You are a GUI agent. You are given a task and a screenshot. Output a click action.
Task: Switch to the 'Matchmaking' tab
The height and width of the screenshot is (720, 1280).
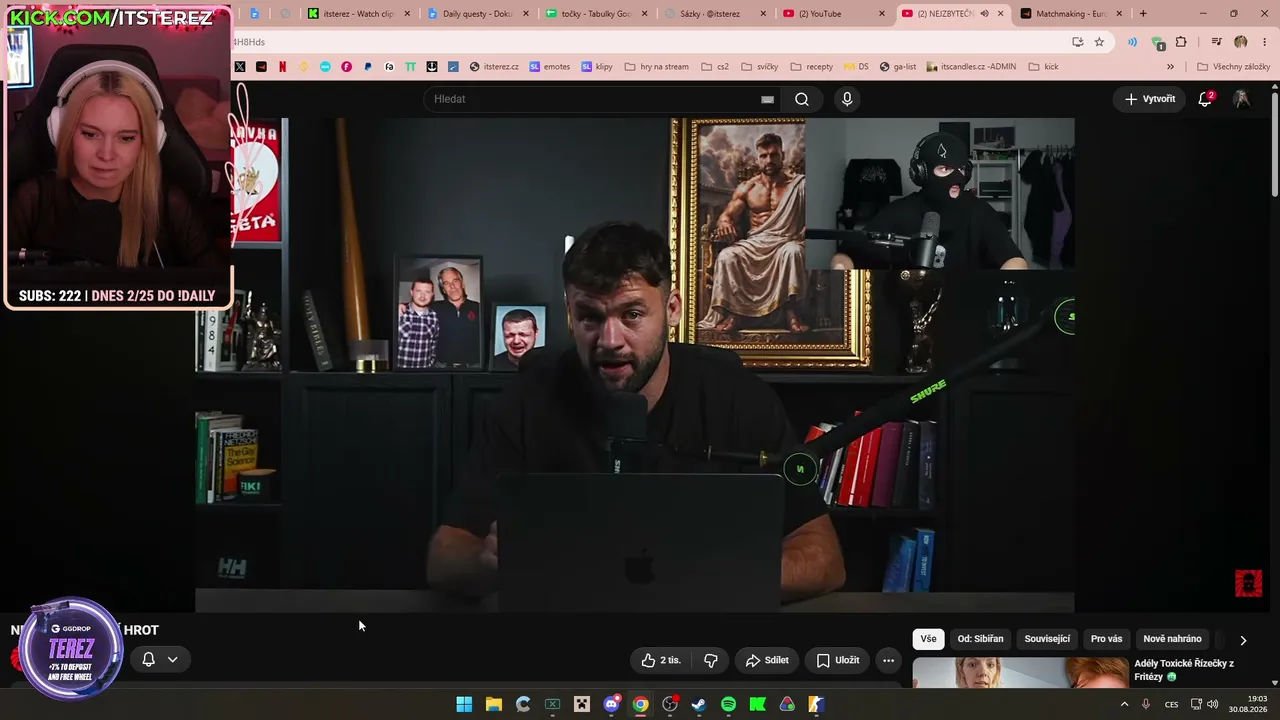click(x=1072, y=14)
